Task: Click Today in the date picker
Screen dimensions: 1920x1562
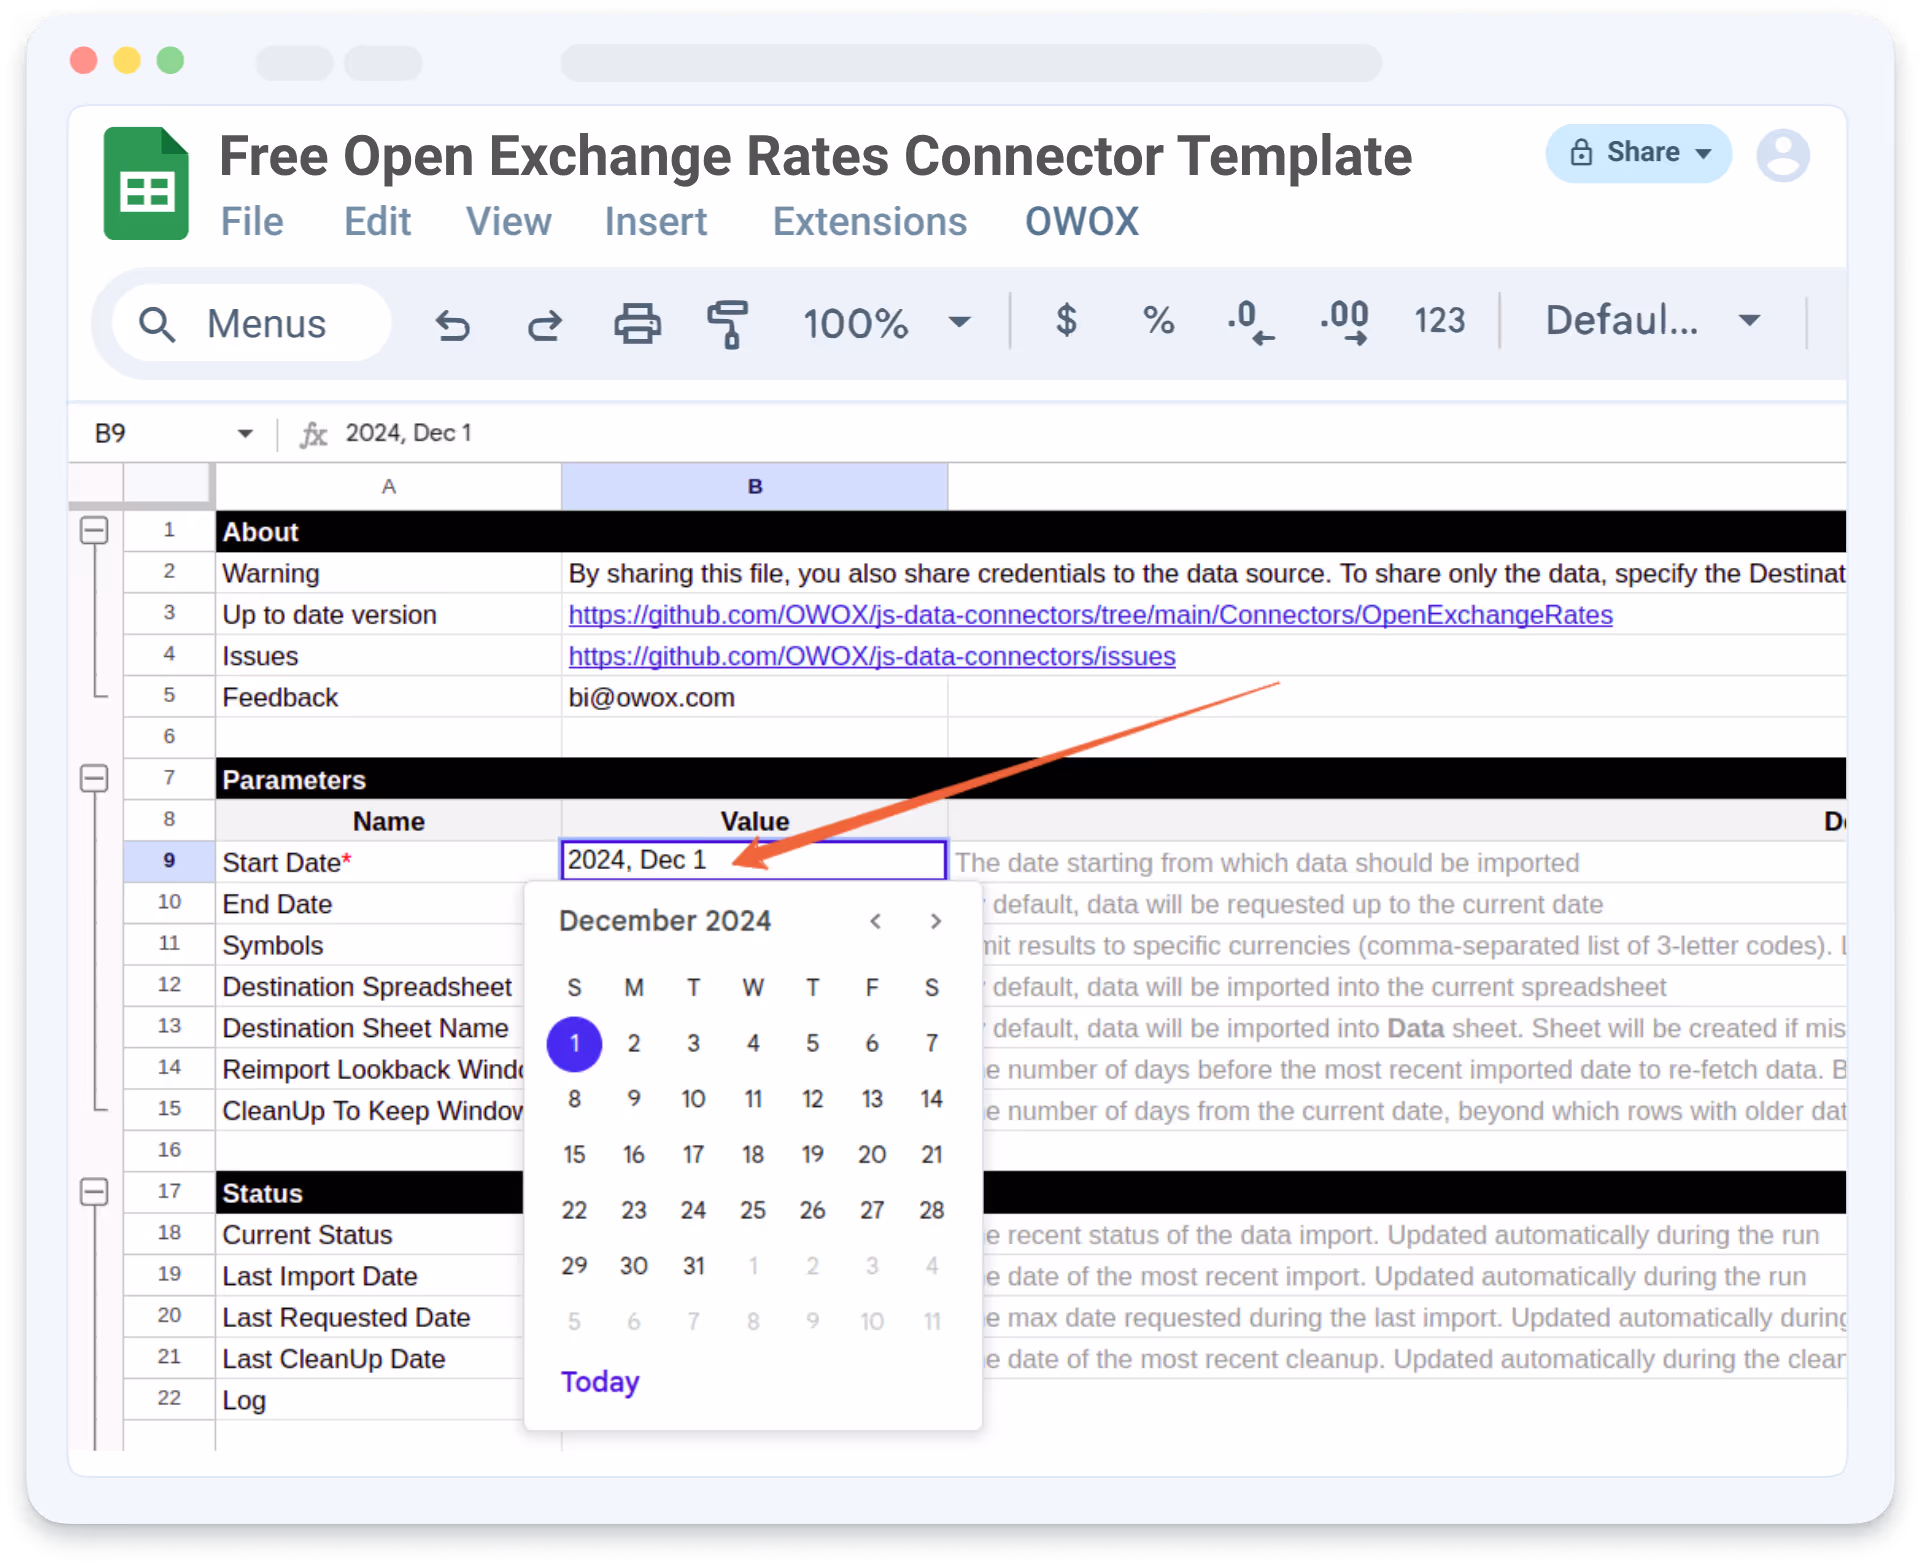Action: coord(600,1381)
